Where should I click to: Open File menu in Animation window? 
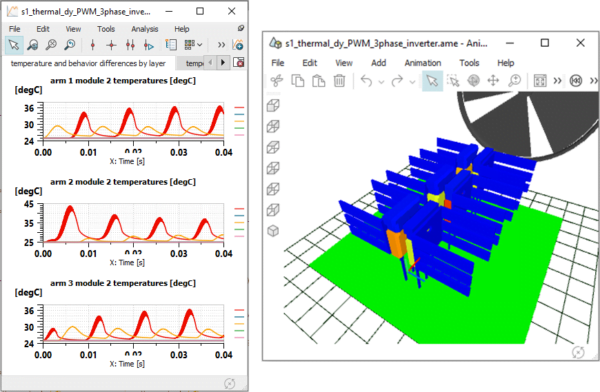[x=278, y=63]
